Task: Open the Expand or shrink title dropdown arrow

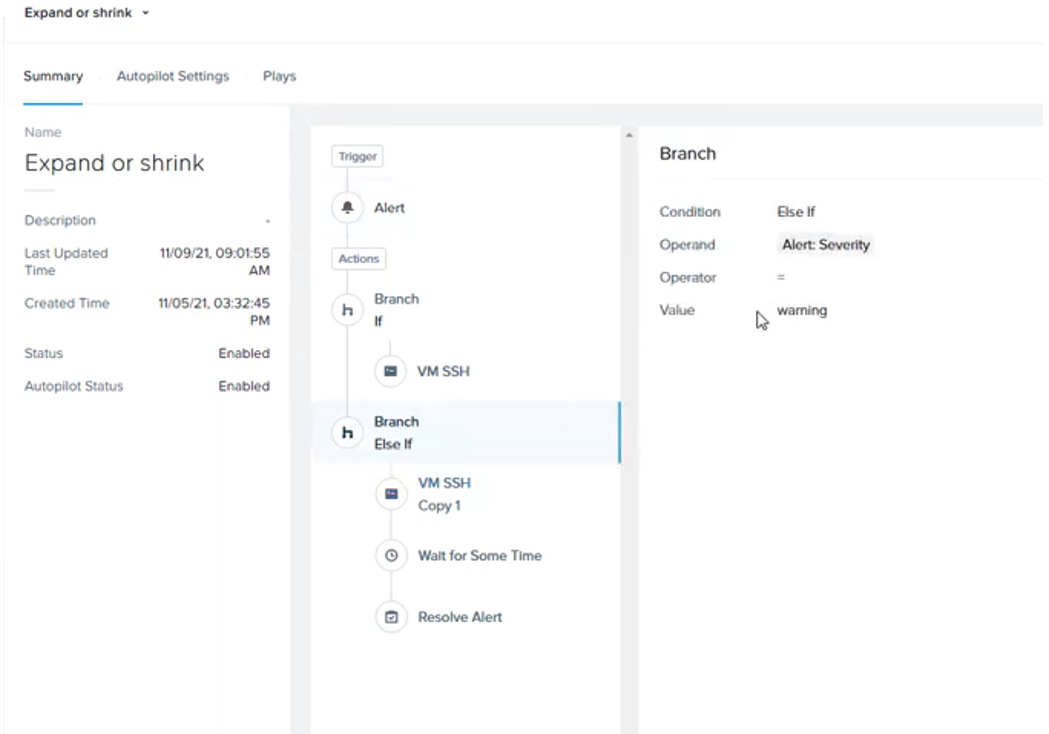Action: (x=145, y=13)
